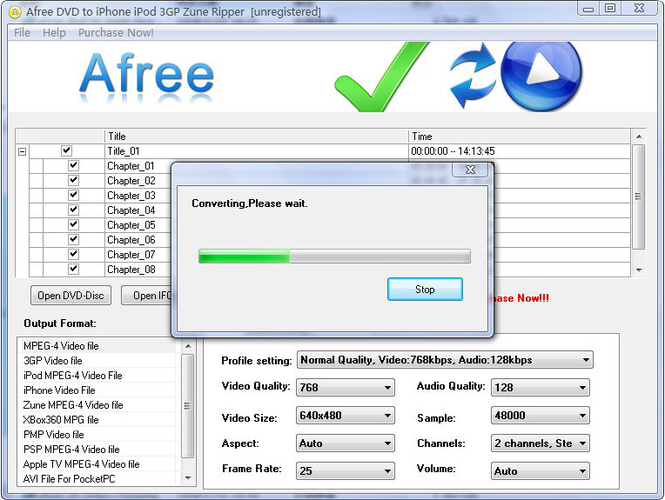Viewport: 665px width, 500px height.
Task: Click the blue play sphere icon
Action: point(542,76)
